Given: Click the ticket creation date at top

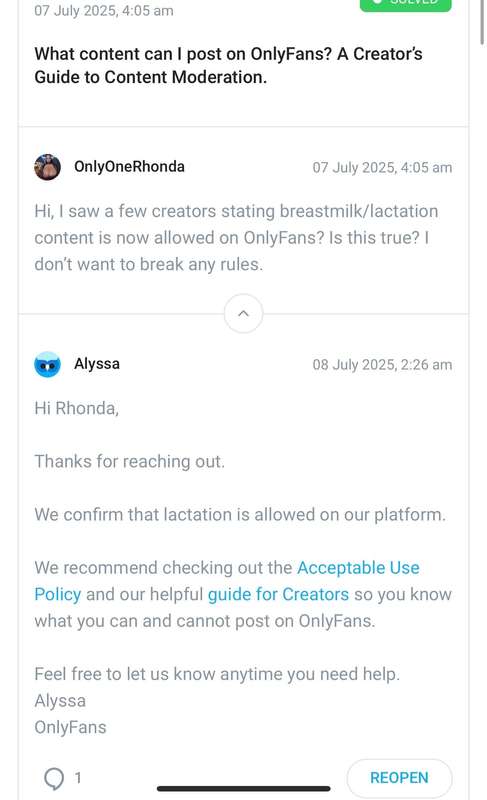Looking at the screenshot, I should click(104, 10).
